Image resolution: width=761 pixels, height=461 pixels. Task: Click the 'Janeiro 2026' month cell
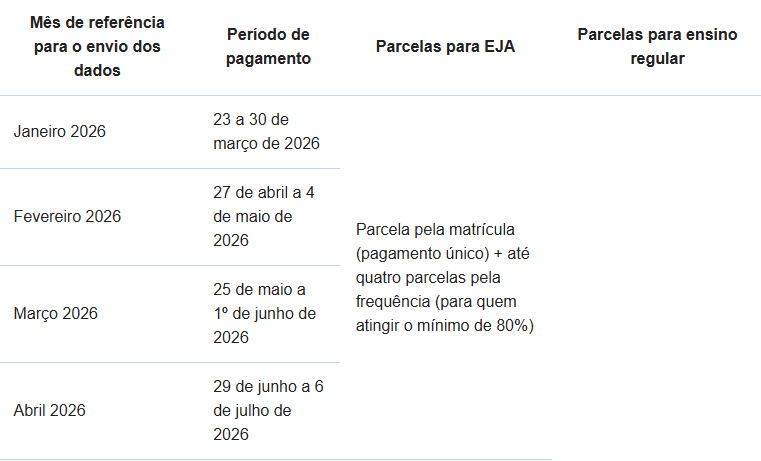pos(59,131)
